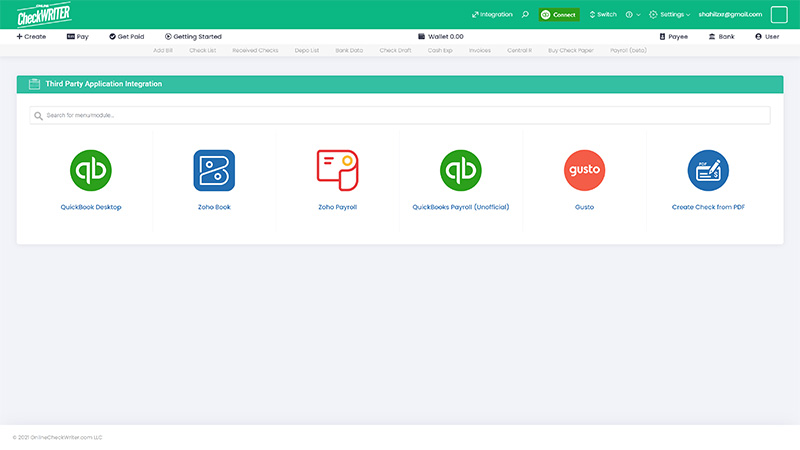Click the menu/module search field
The image size is (800, 450).
(400, 115)
